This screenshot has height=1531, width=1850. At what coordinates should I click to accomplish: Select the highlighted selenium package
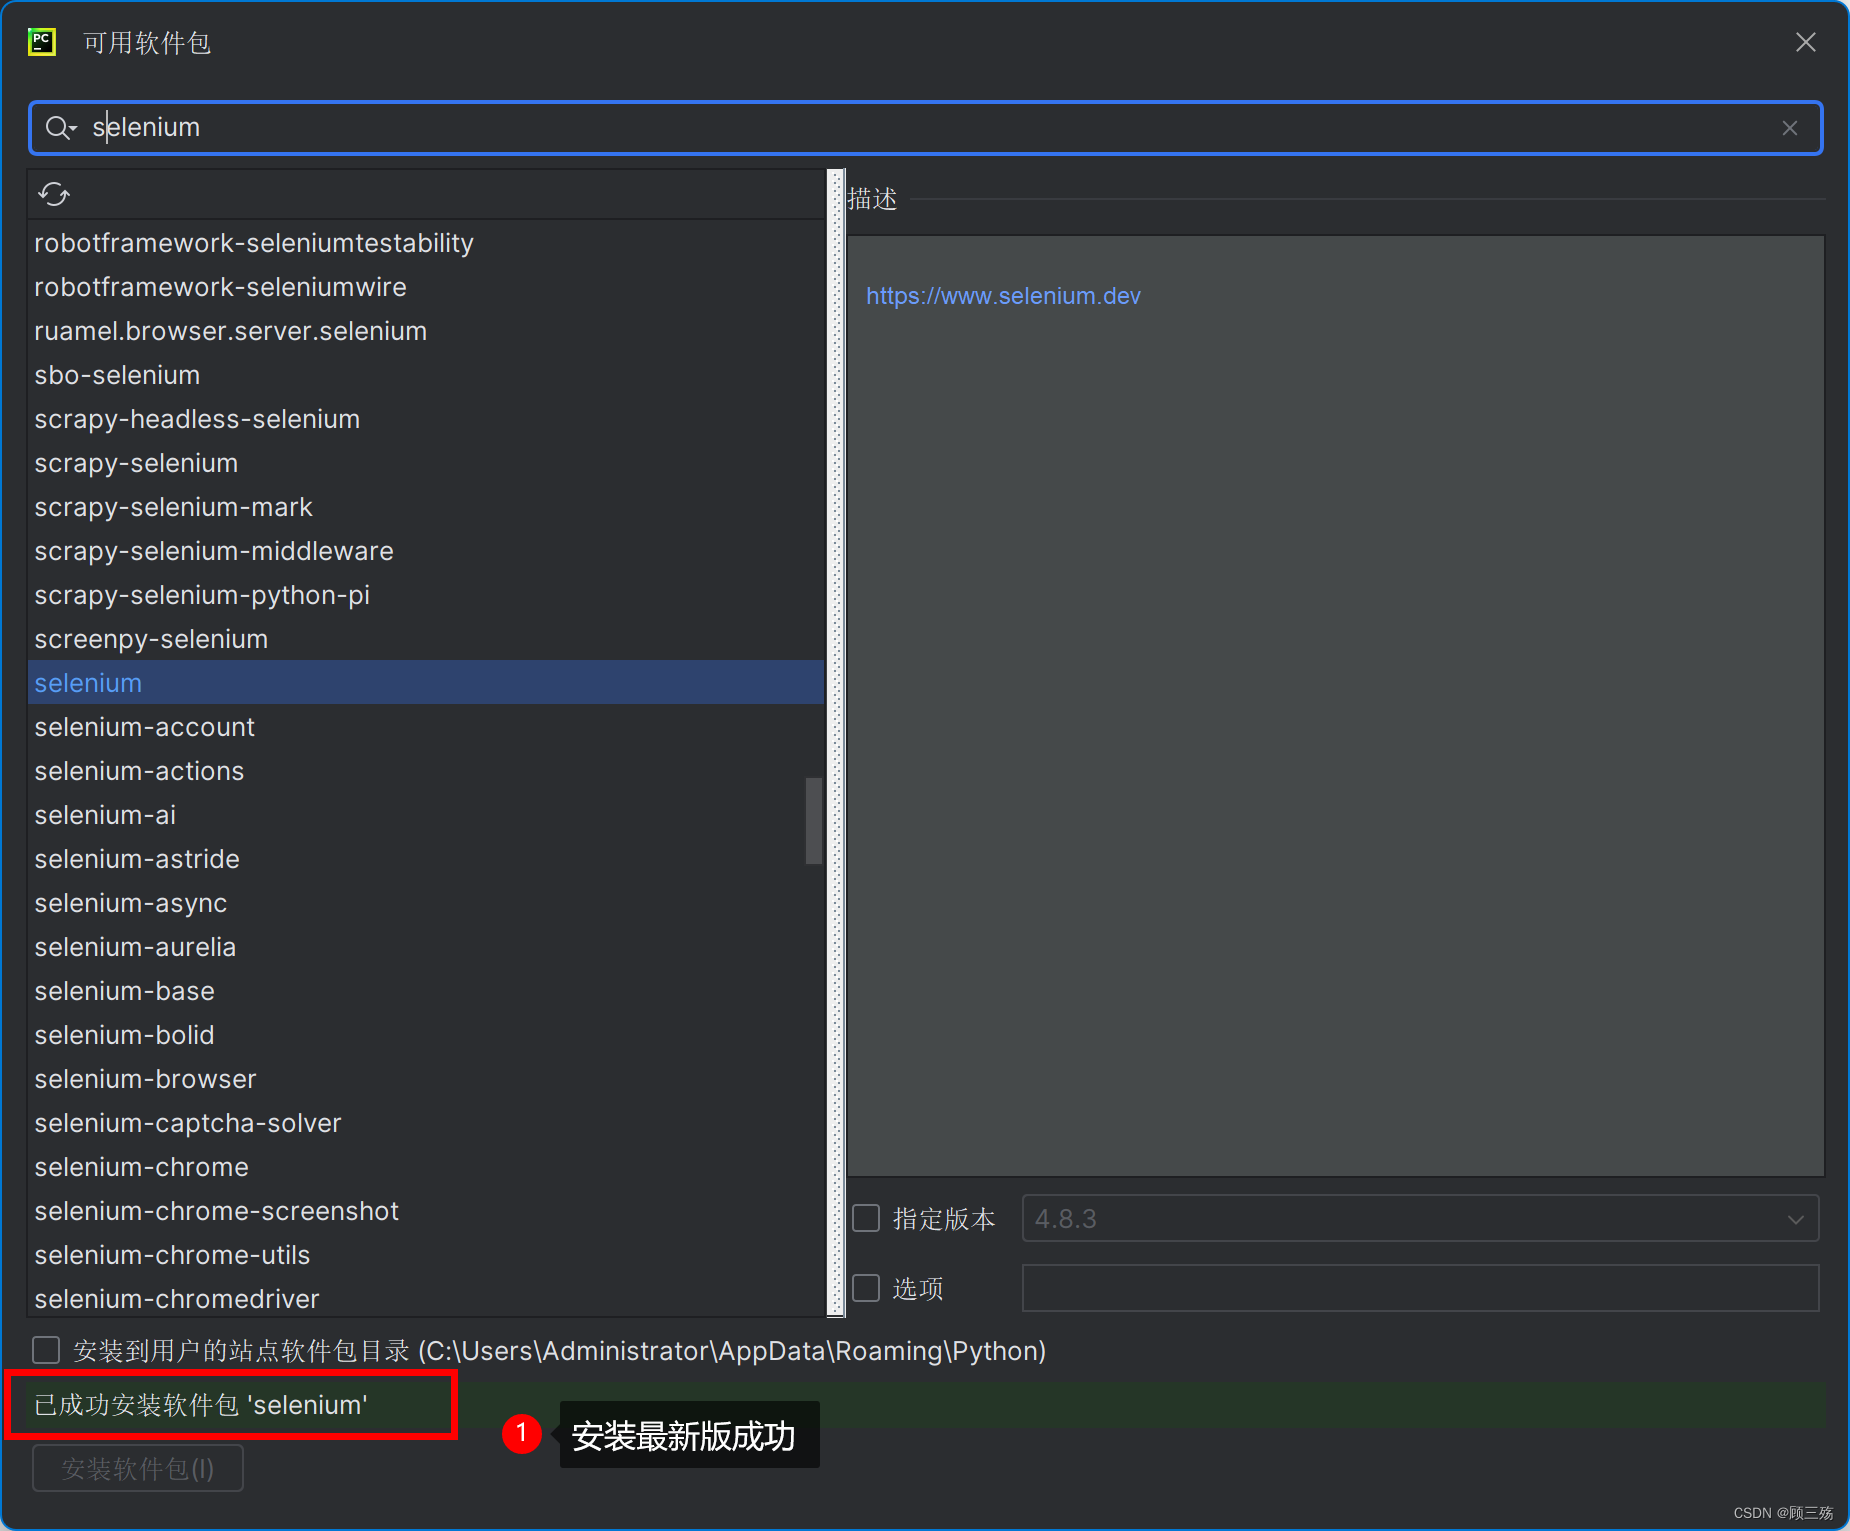point(426,683)
